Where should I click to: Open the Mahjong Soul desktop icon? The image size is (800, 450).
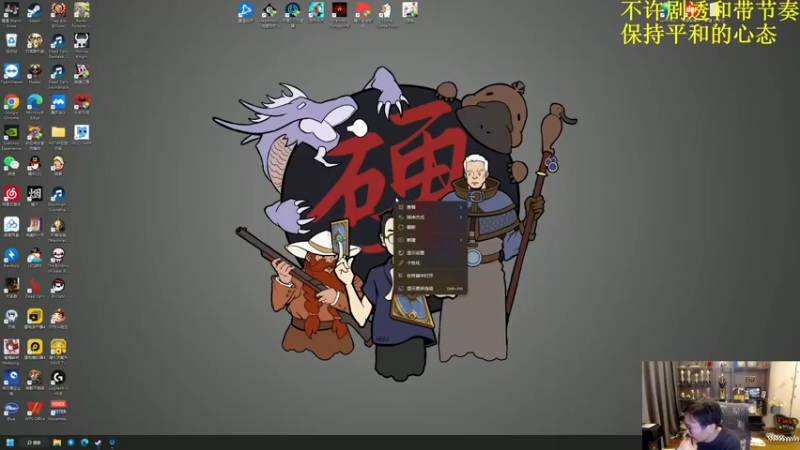(x=11, y=352)
